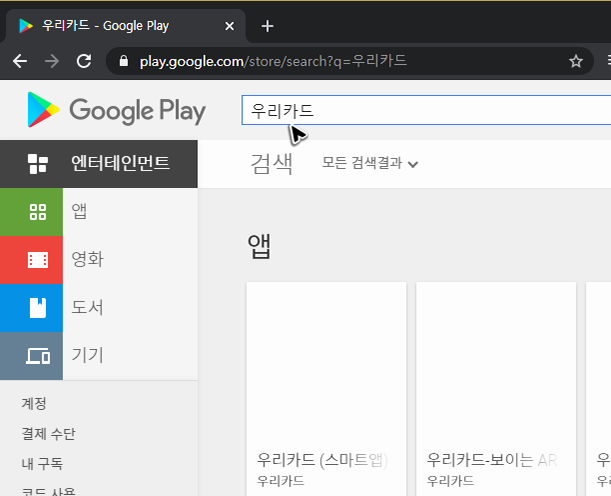Open the 영화 category label

click(87, 259)
